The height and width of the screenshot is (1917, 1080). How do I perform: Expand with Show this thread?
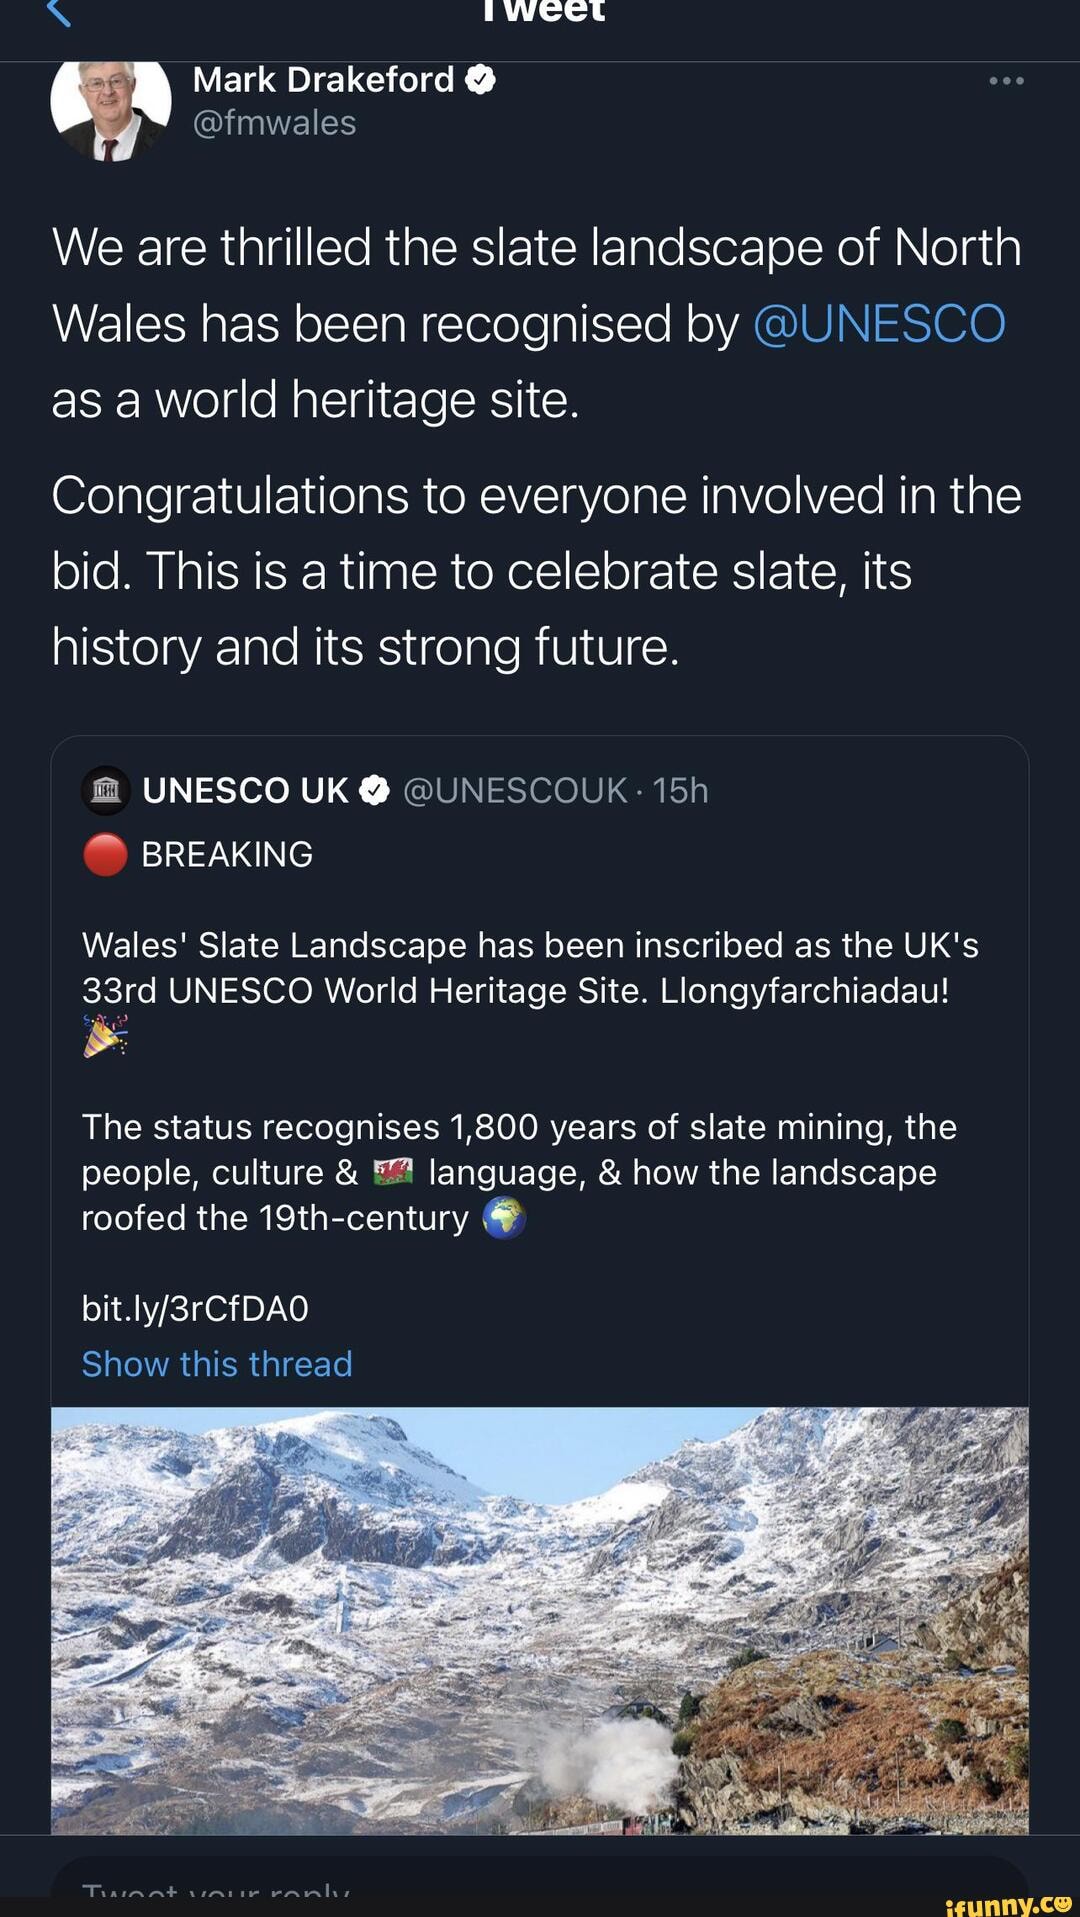217,1364
